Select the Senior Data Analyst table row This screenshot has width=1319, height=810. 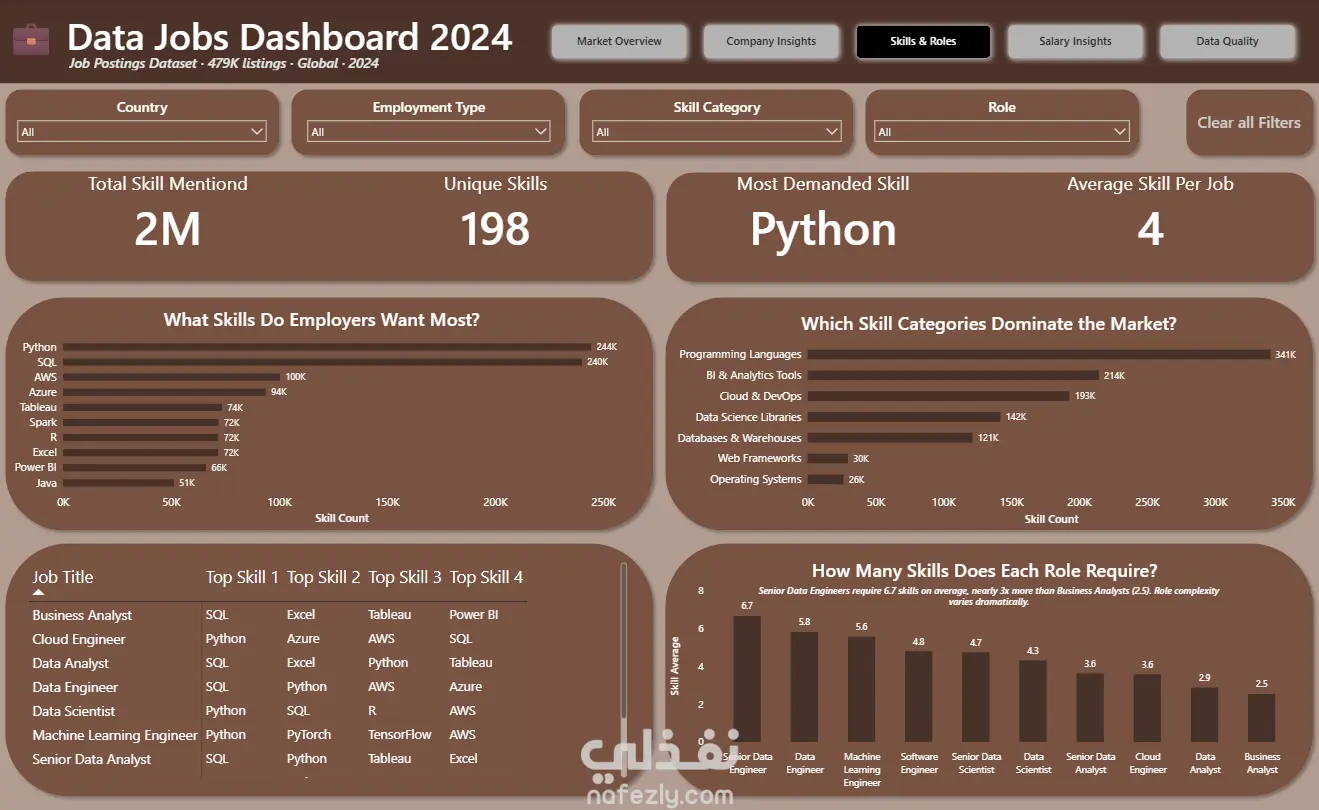pyautogui.click(x=279, y=759)
